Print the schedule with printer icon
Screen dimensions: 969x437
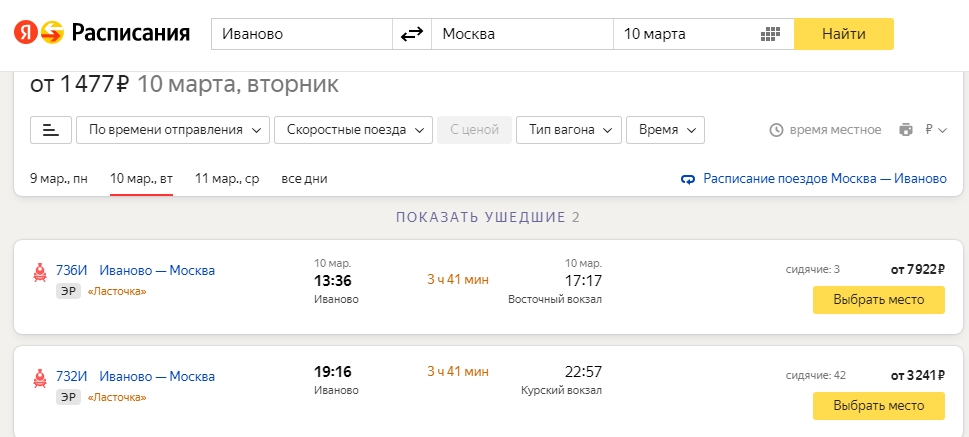[906, 130]
